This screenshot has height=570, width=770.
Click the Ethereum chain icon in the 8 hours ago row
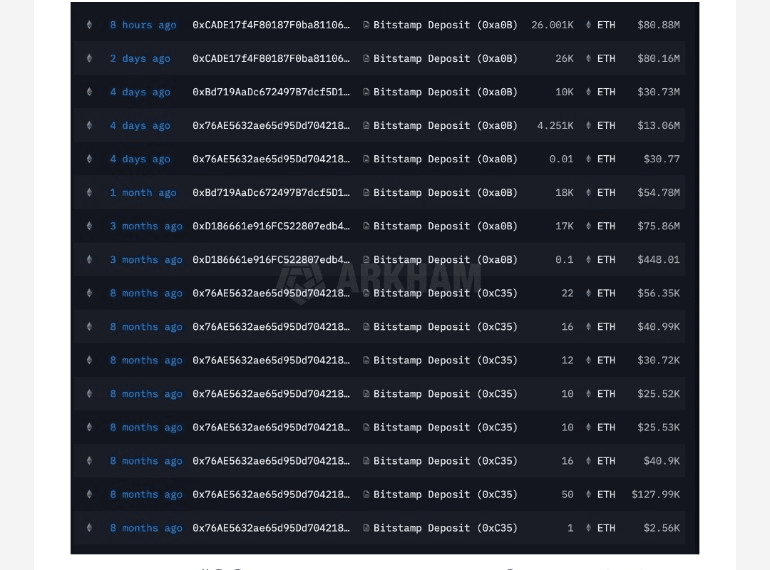click(x=89, y=25)
